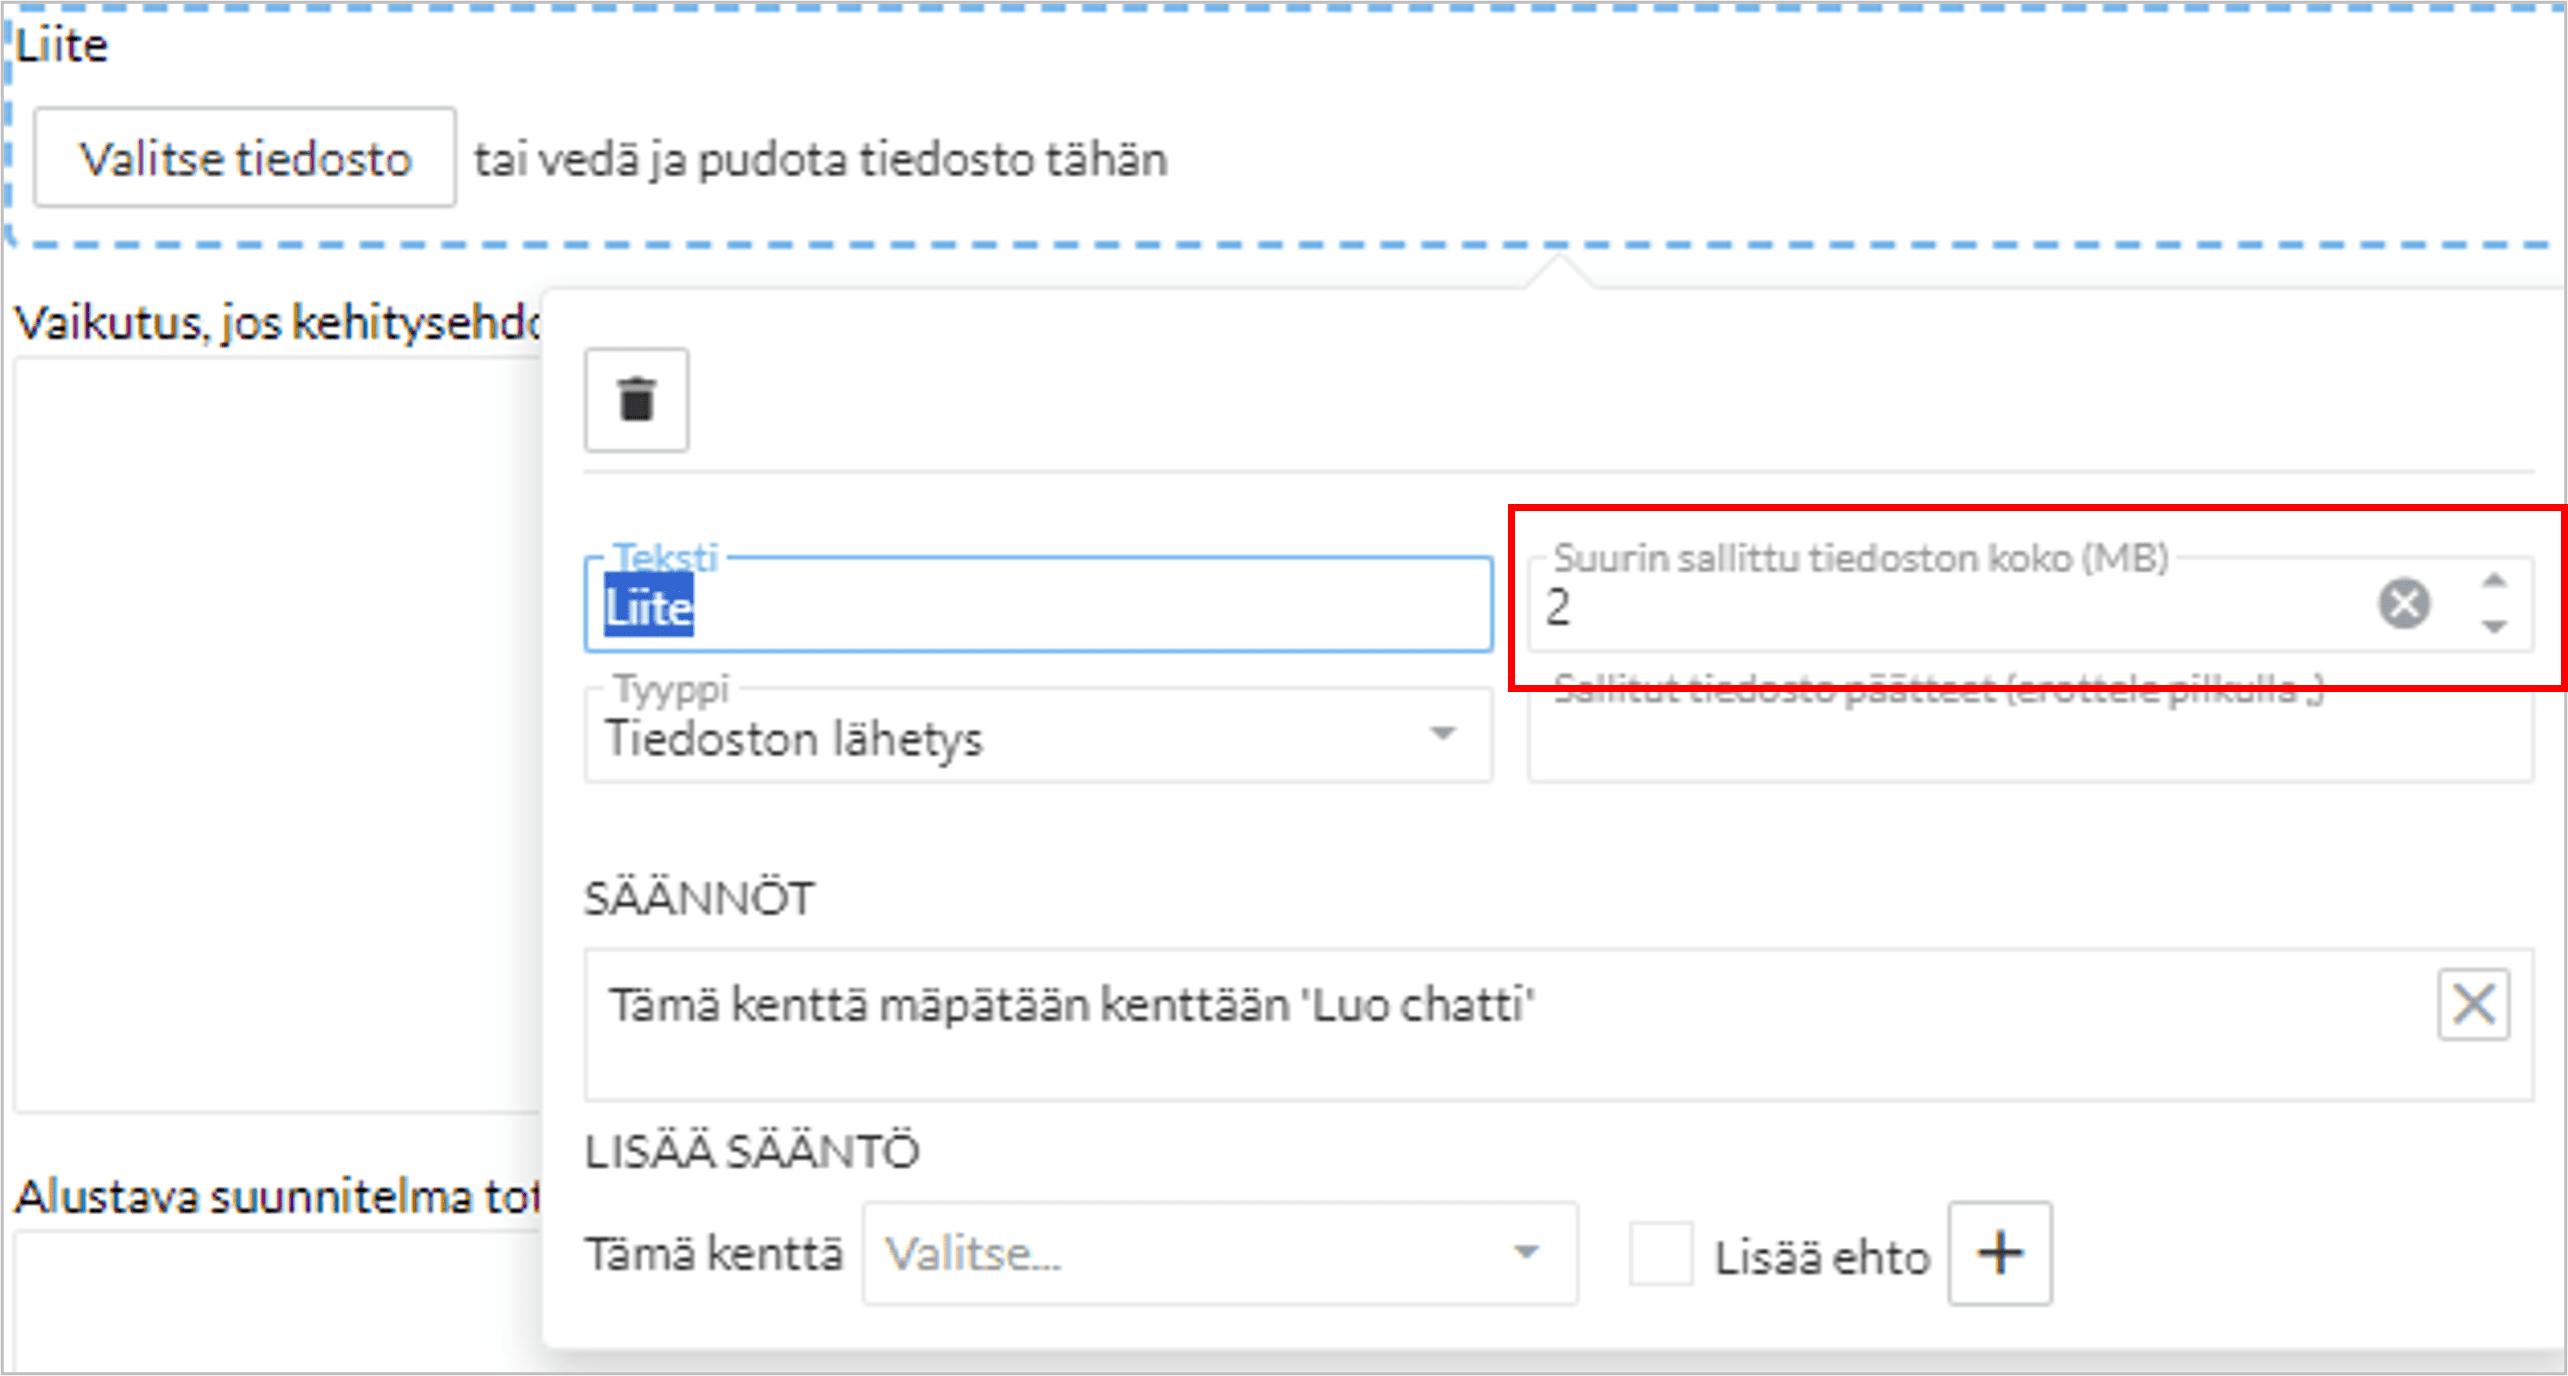This screenshot has height=1376, width=2568.
Task: Click the mapping rule text row
Action: point(1070,1006)
